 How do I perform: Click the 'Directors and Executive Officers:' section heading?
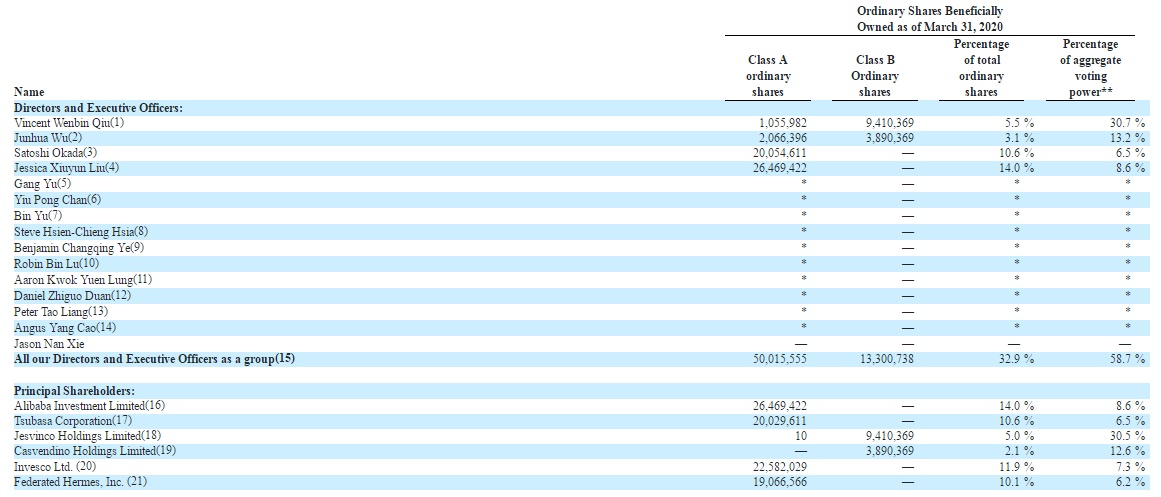[98, 107]
